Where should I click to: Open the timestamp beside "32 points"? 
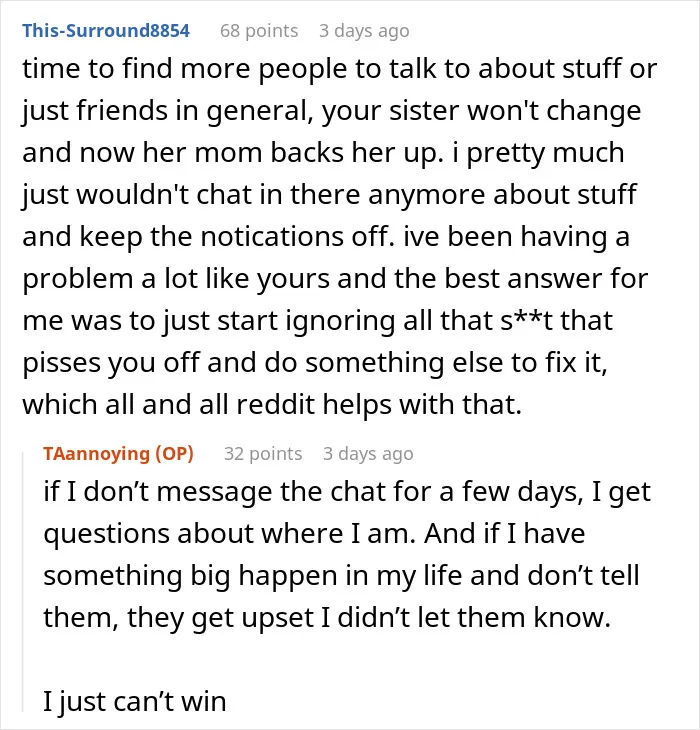pos(368,453)
